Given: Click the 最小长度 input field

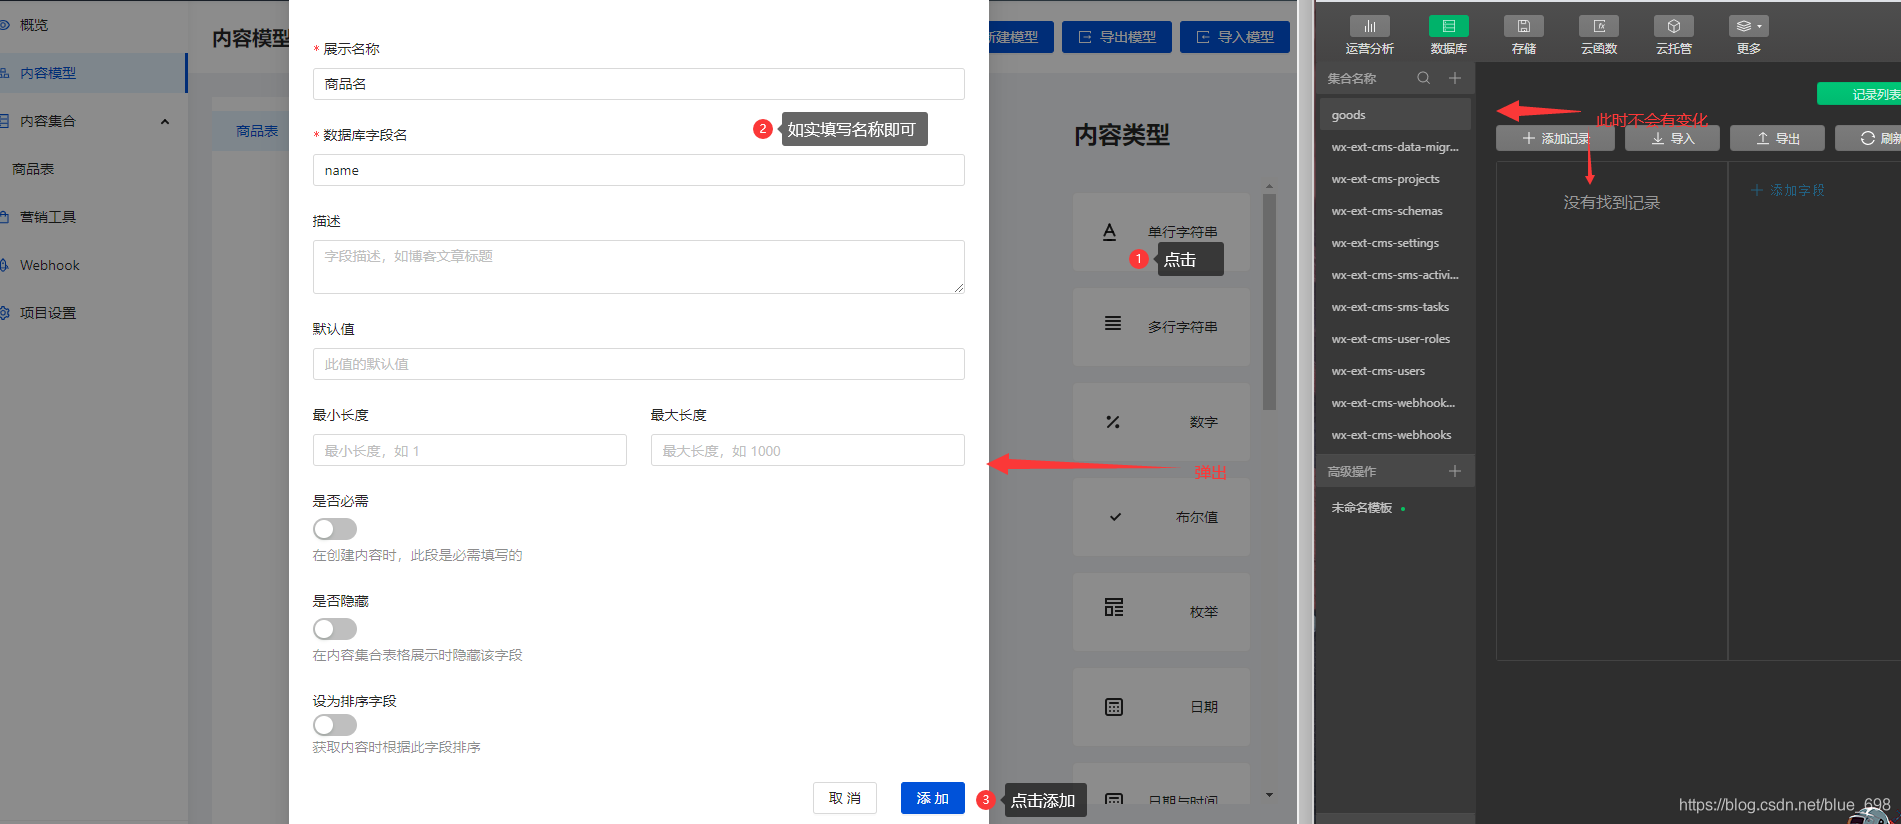Looking at the screenshot, I should click(x=469, y=450).
